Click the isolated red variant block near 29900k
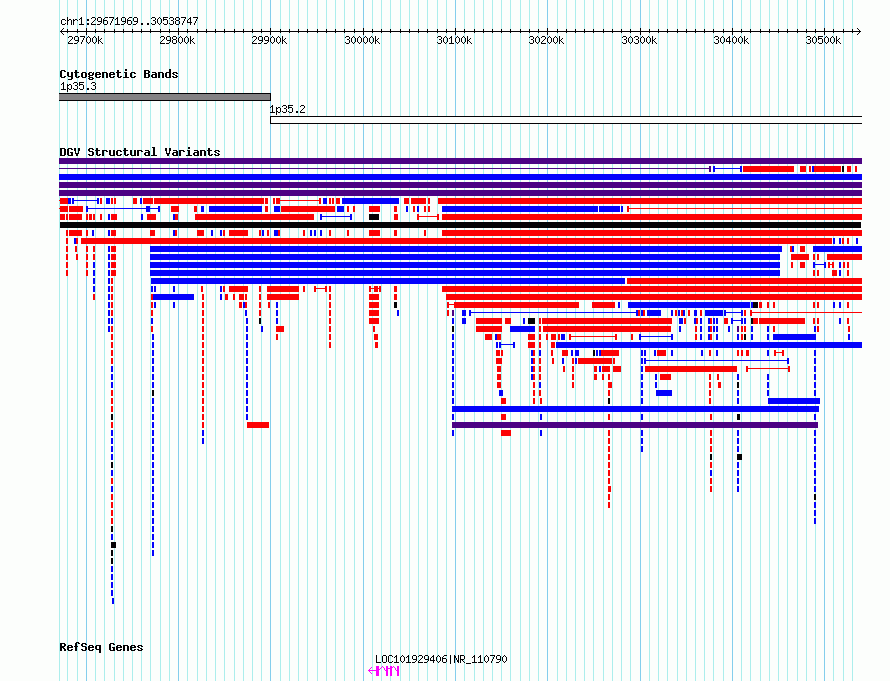This screenshot has height=681, width=890. point(258,425)
